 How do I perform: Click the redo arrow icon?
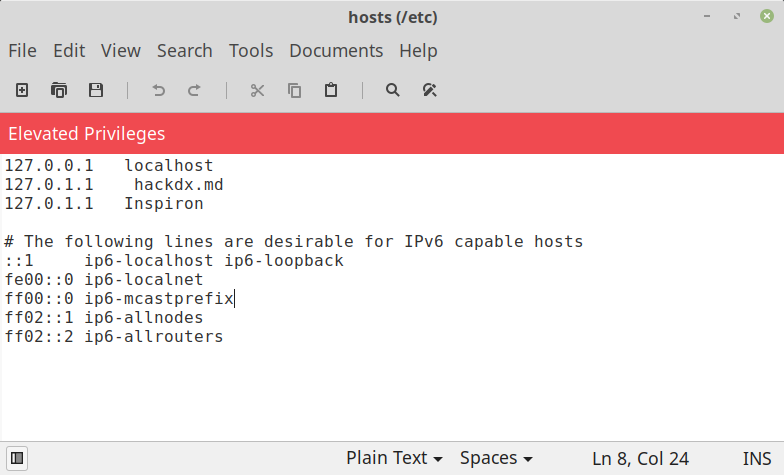[x=194, y=90]
